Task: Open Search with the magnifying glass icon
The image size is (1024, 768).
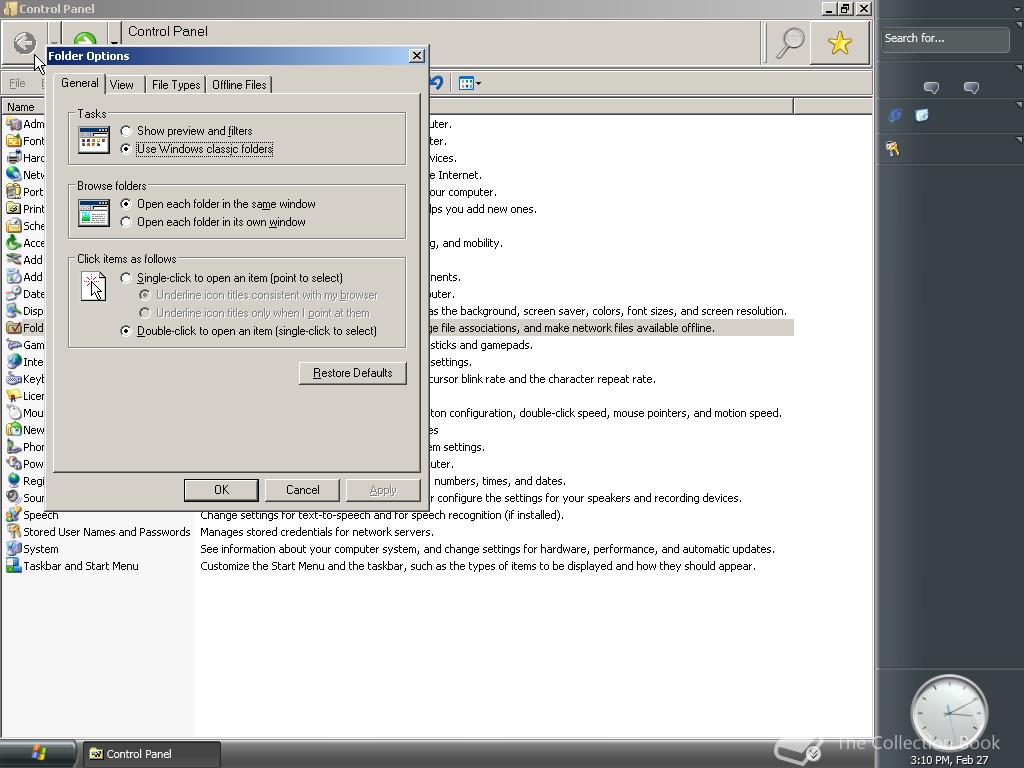Action: [790, 43]
